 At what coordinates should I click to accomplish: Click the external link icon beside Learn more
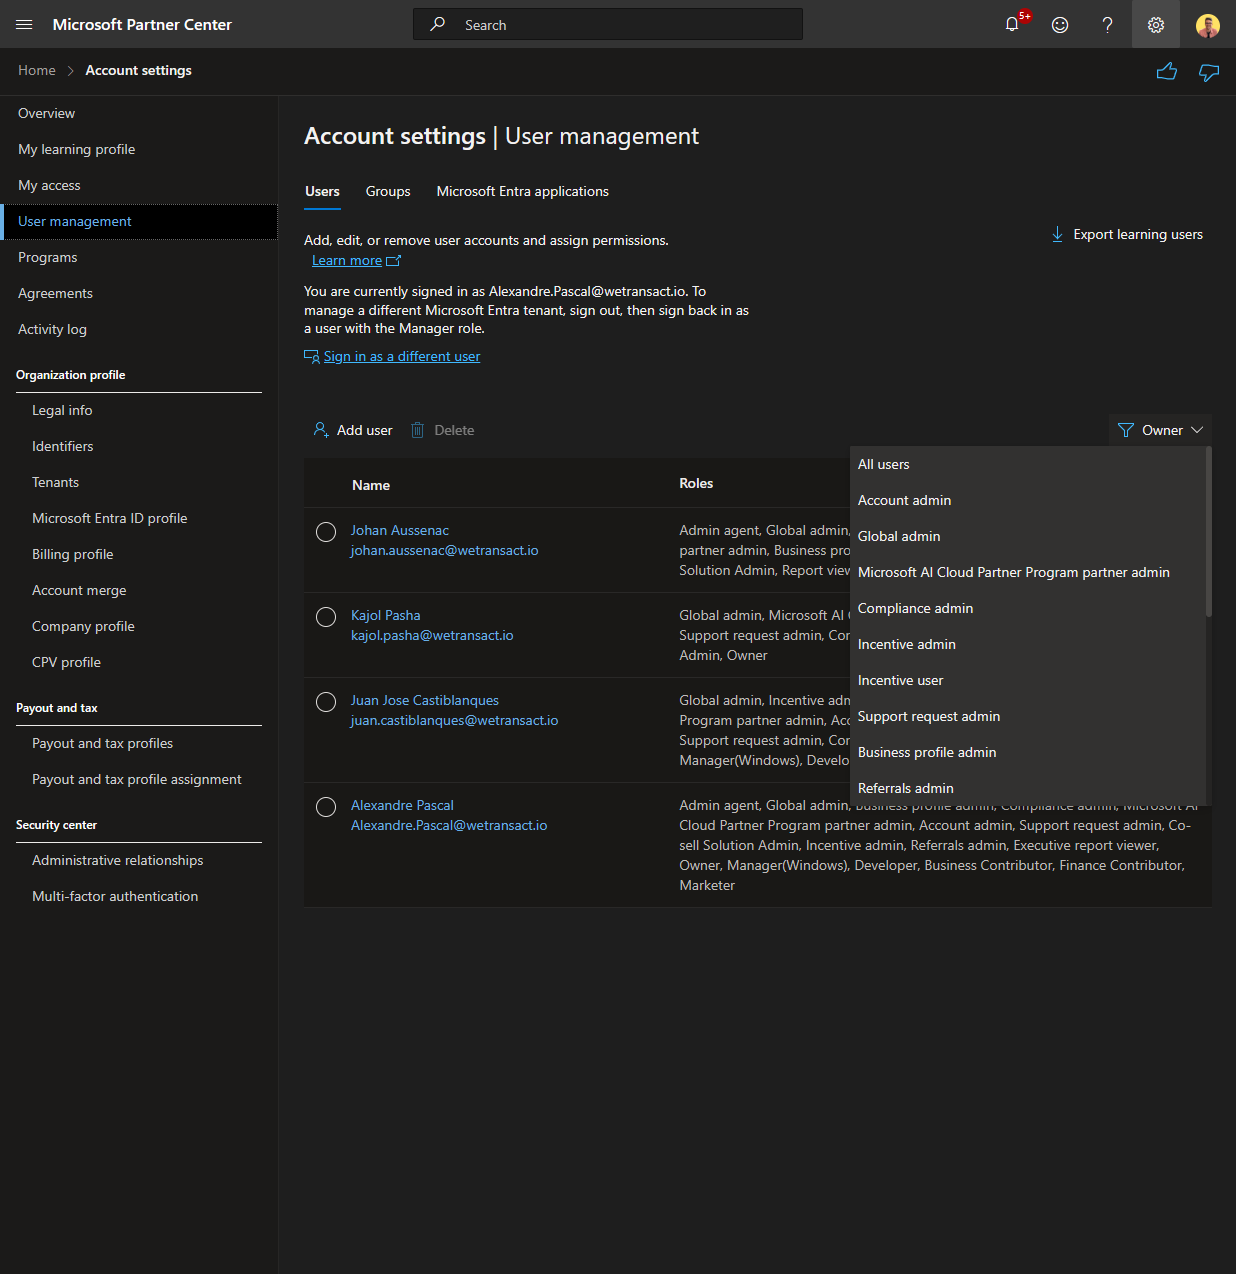tap(393, 261)
